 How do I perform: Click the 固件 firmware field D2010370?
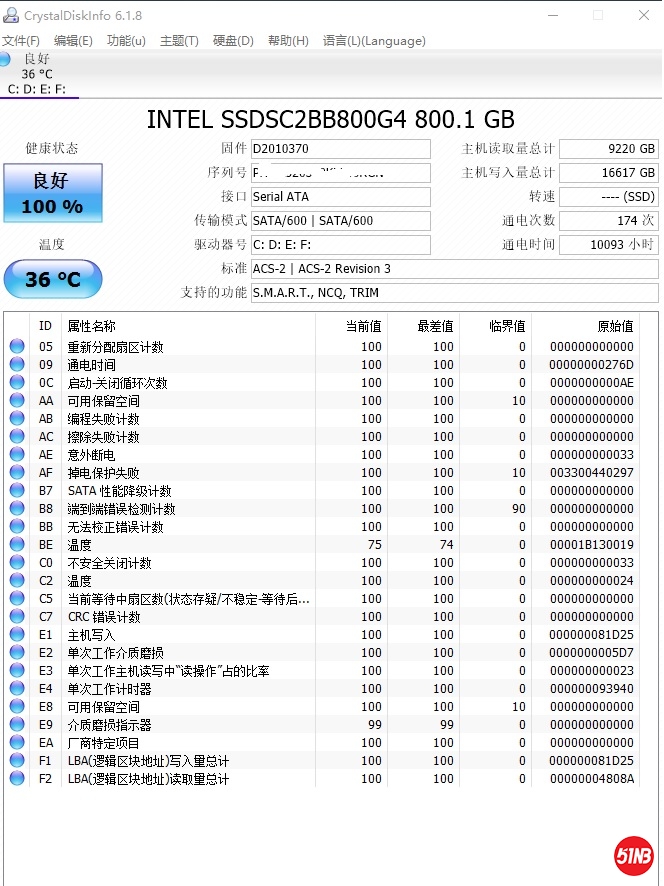[x=340, y=149]
